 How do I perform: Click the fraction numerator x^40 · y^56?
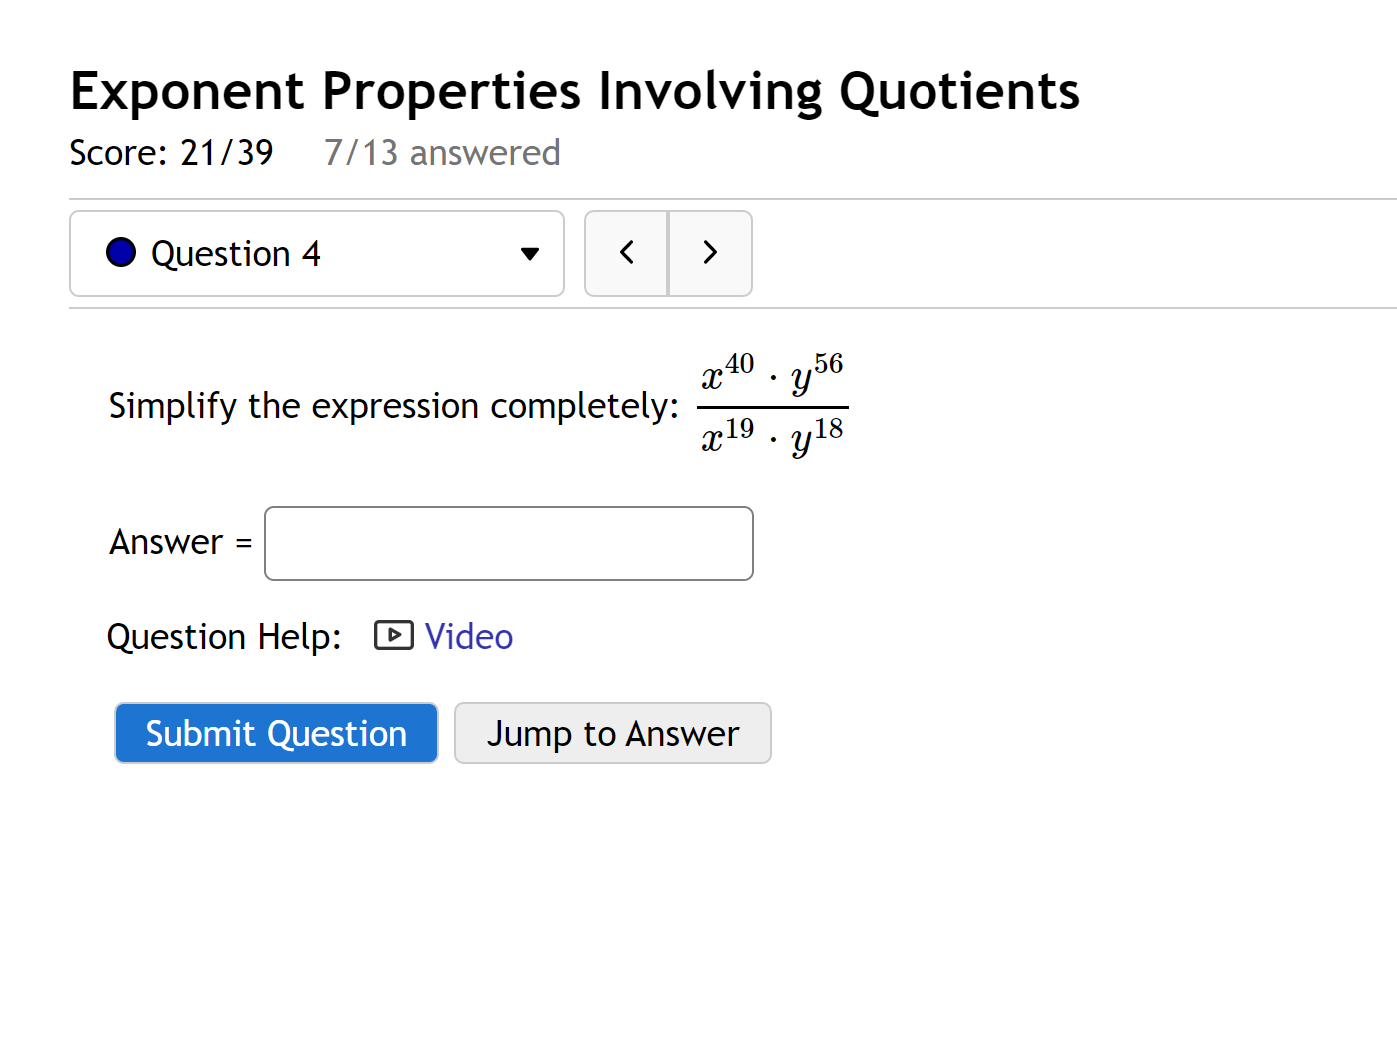point(772,374)
